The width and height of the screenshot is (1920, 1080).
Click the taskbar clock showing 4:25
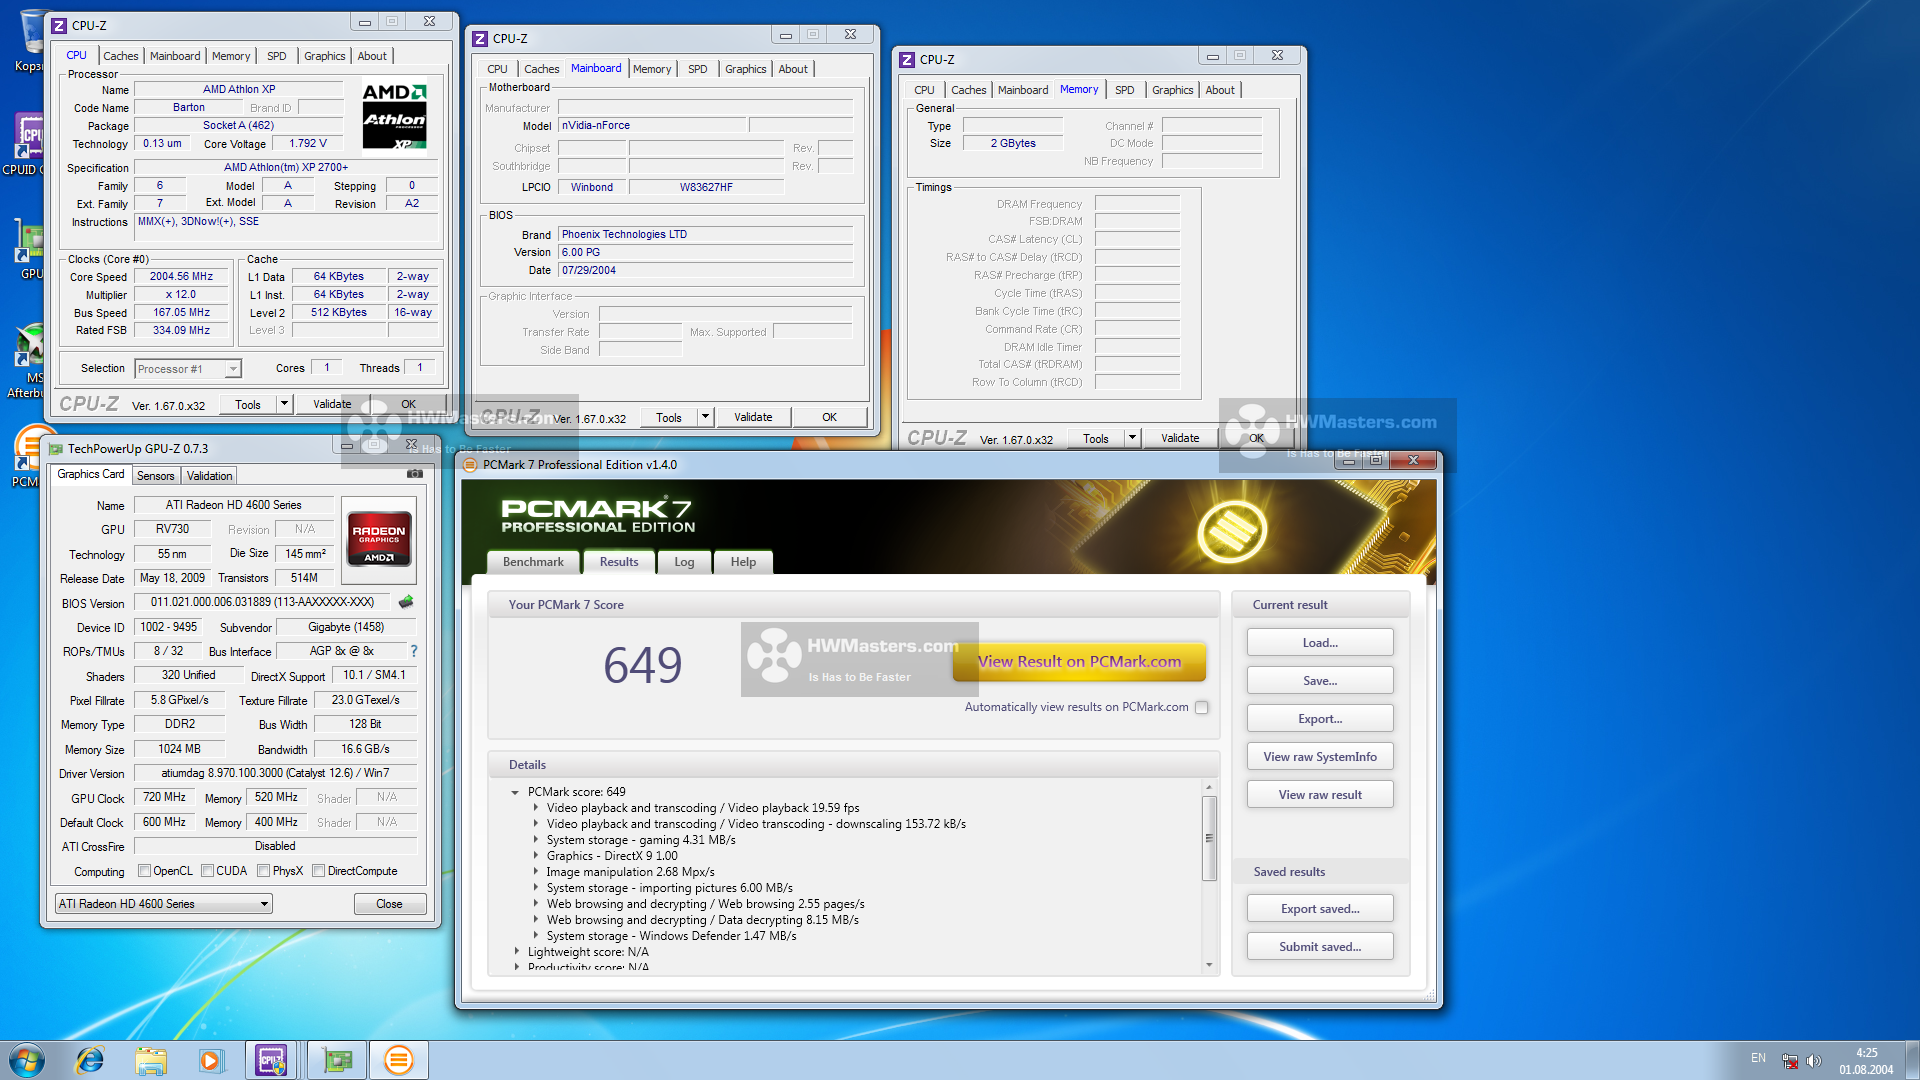click(1866, 1060)
